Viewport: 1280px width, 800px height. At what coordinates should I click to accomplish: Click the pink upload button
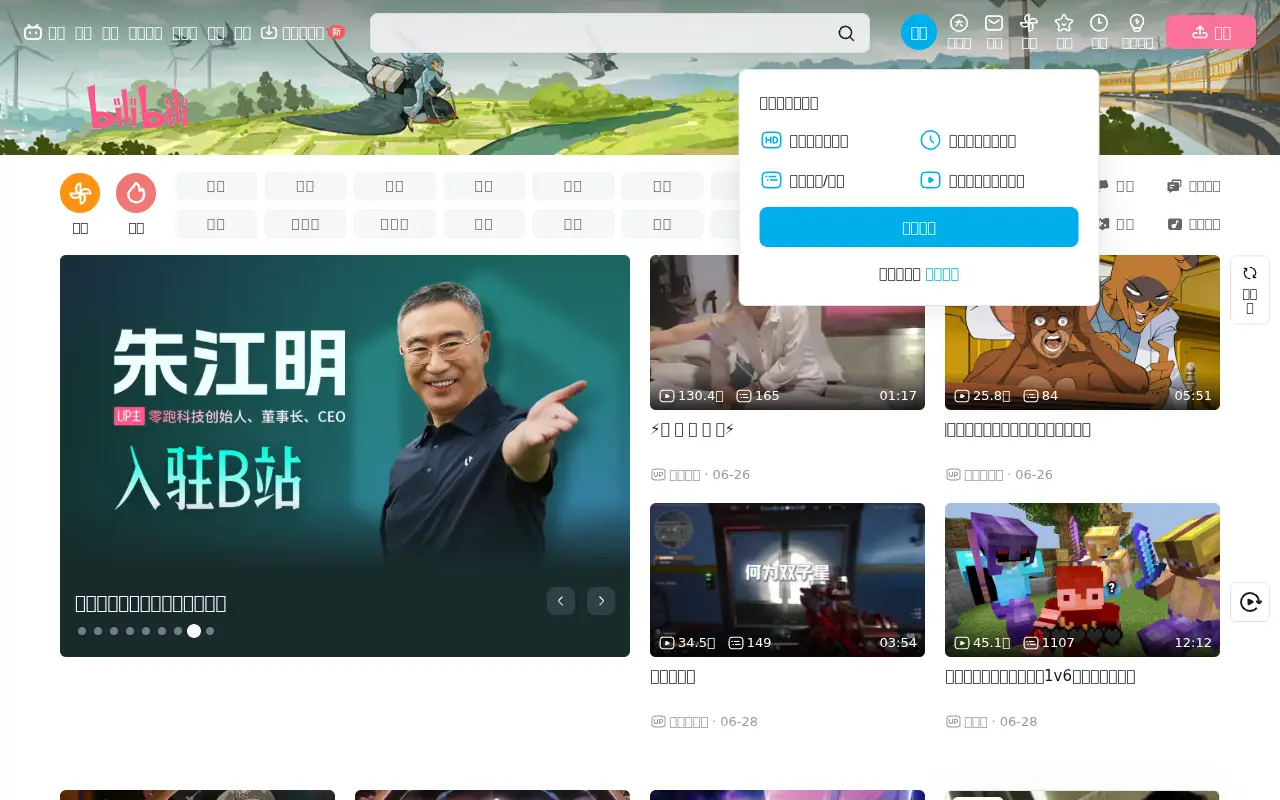pos(1211,32)
